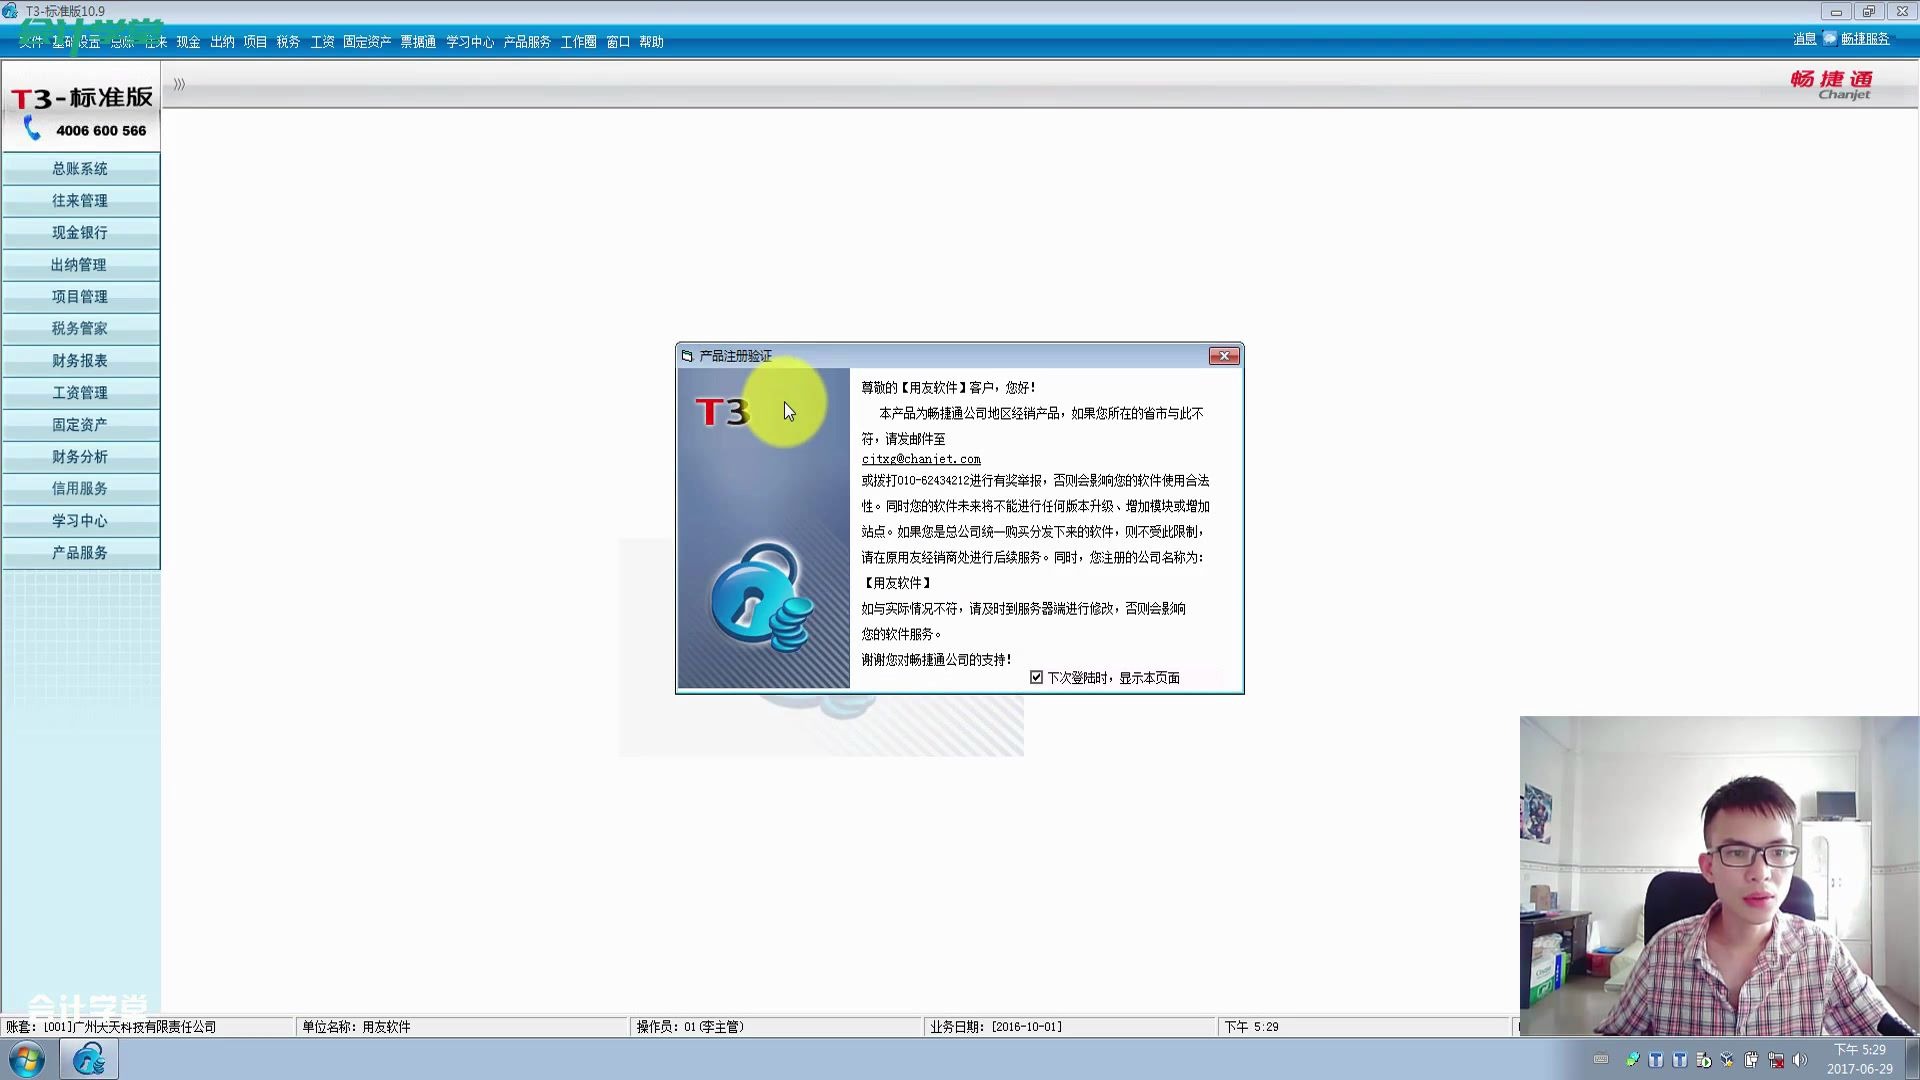The width and height of the screenshot is (1920, 1080).
Task: Select 信用服务 in the sidebar
Action: coord(80,489)
